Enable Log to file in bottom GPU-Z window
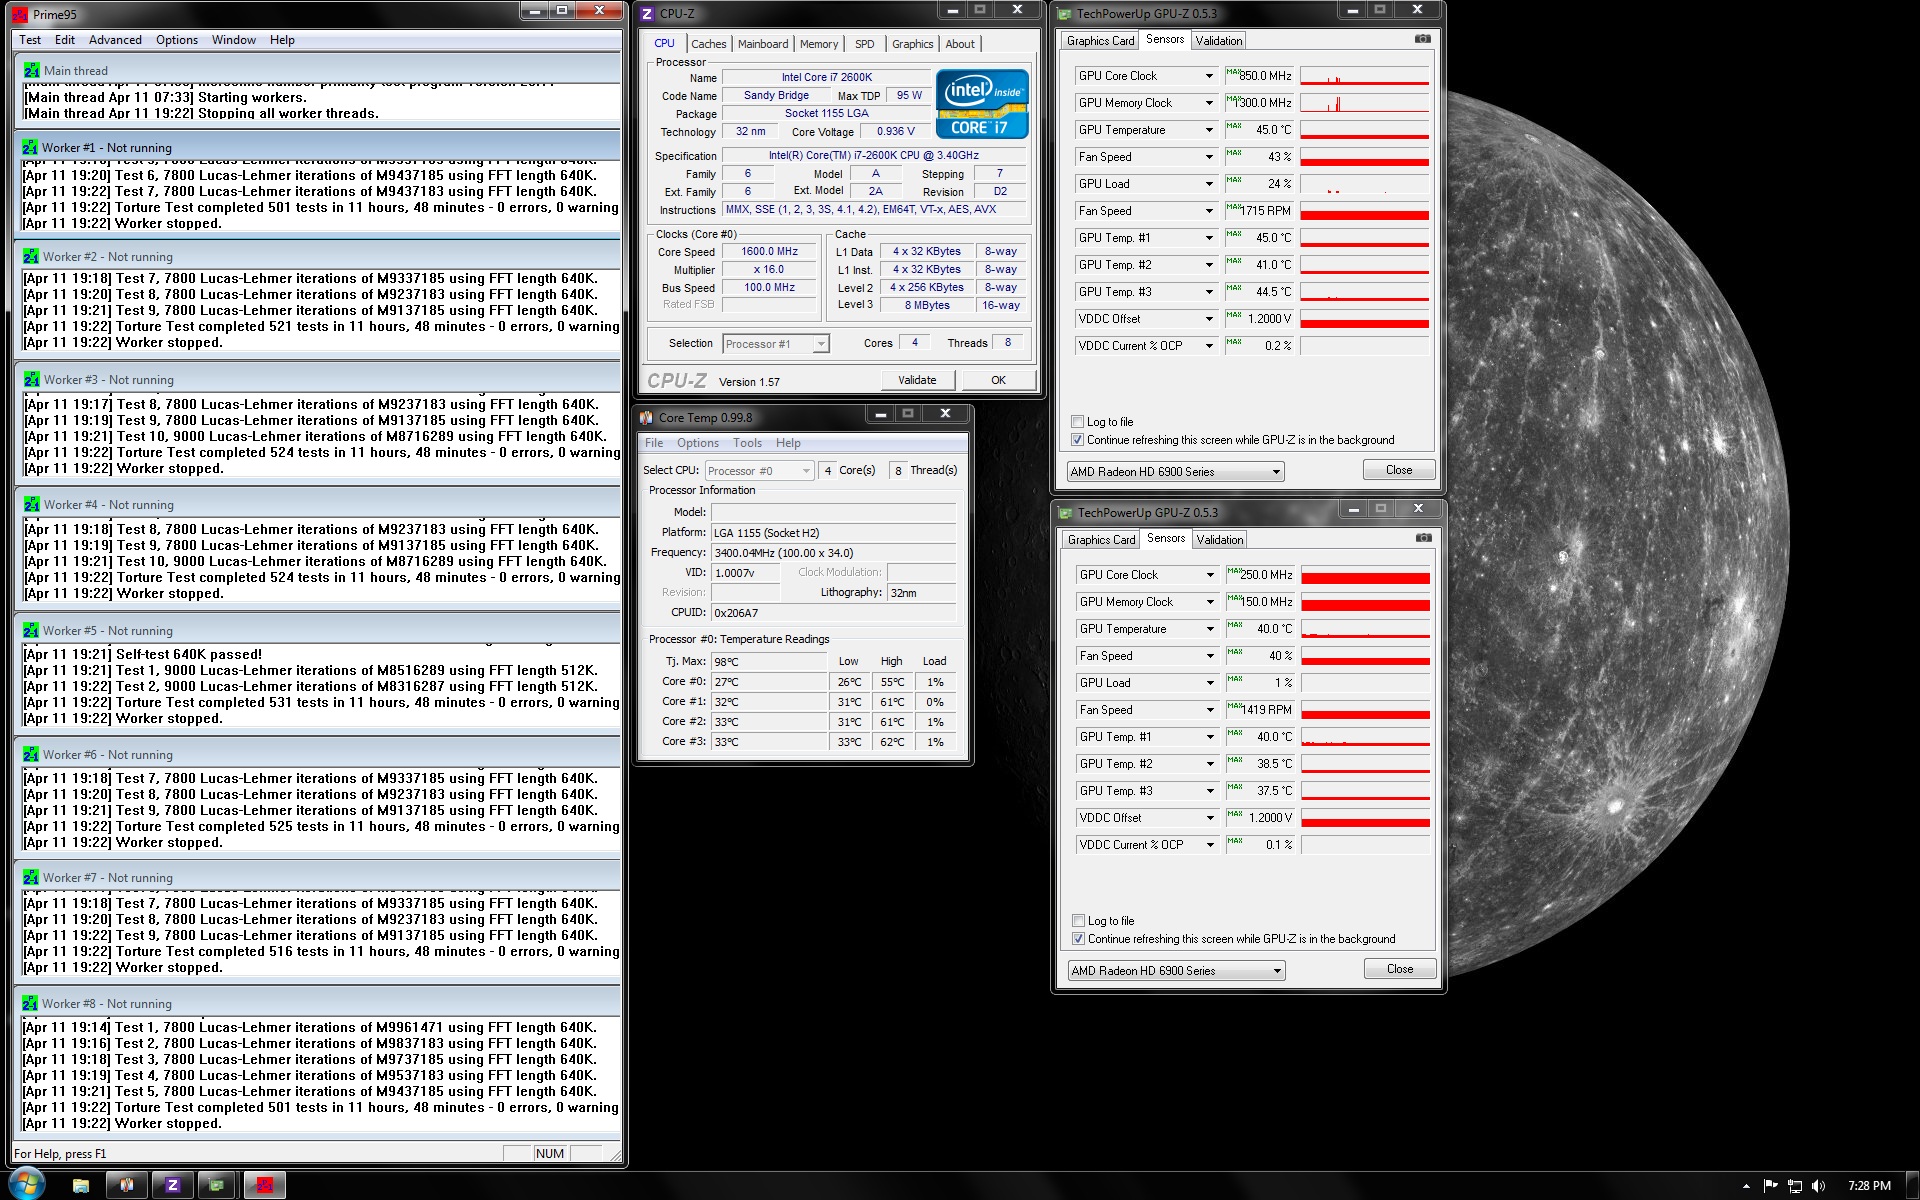 1078,920
